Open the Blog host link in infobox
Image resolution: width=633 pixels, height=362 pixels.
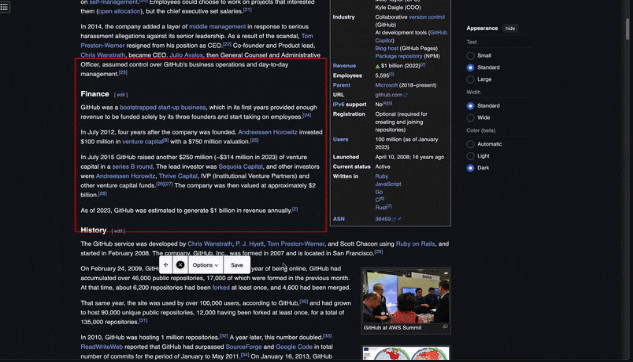(x=387, y=48)
